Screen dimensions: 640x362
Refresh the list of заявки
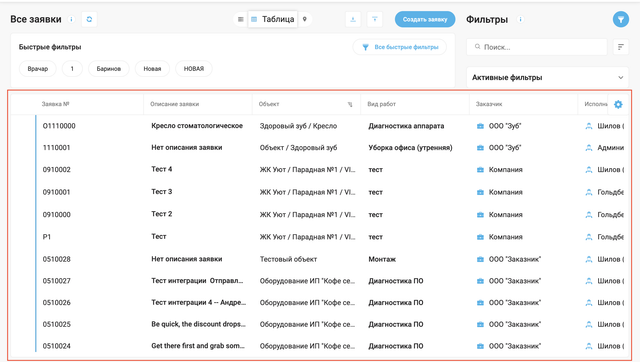pyautogui.click(x=89, y=19)
